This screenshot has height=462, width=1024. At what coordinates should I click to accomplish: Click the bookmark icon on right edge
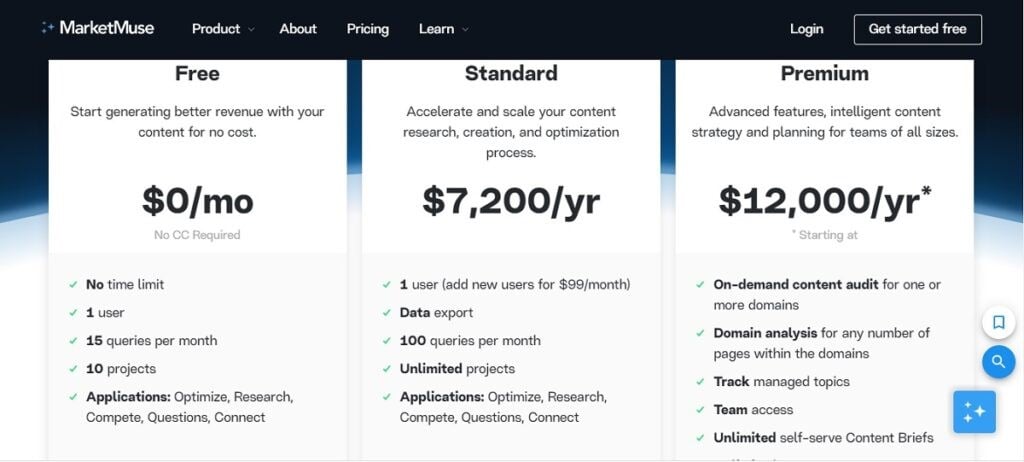click(998, 322)
